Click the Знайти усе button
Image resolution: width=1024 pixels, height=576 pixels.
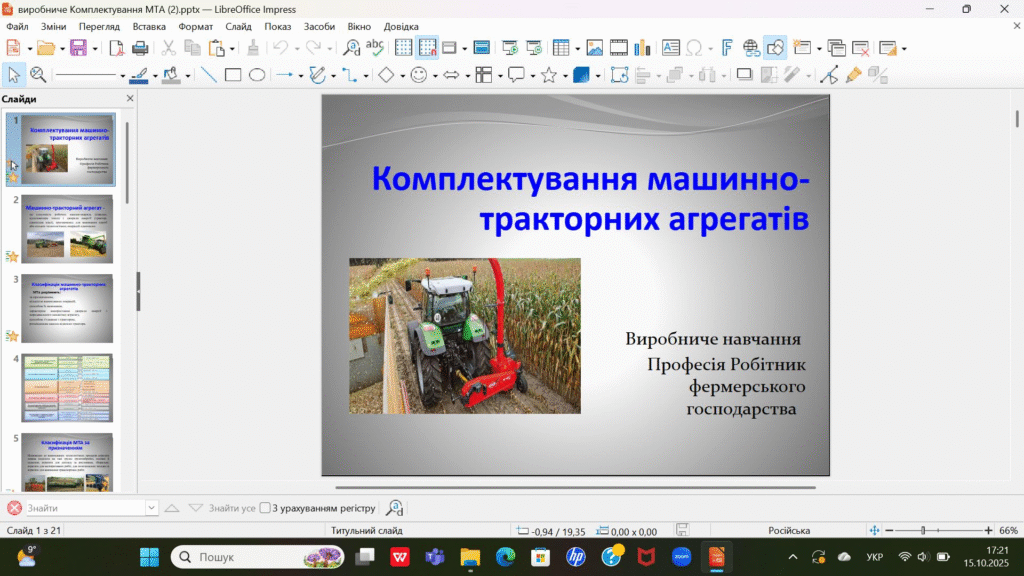pos(232,508)
